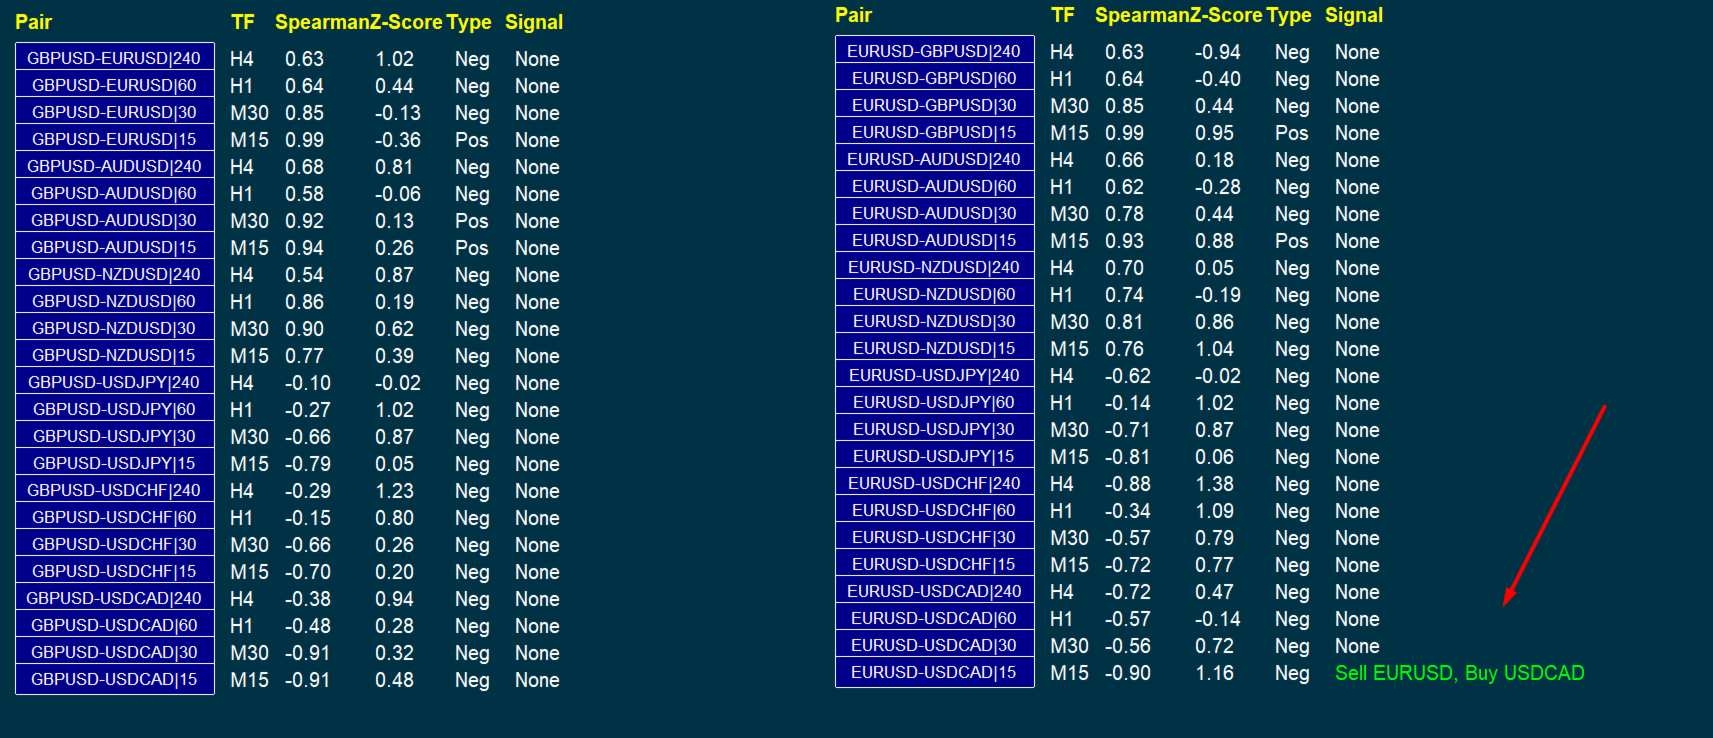Select the GBPUSD-USDCAD|240 pair button
Viewport: 1713px width, 738px height.
click(x=114, y=598)
